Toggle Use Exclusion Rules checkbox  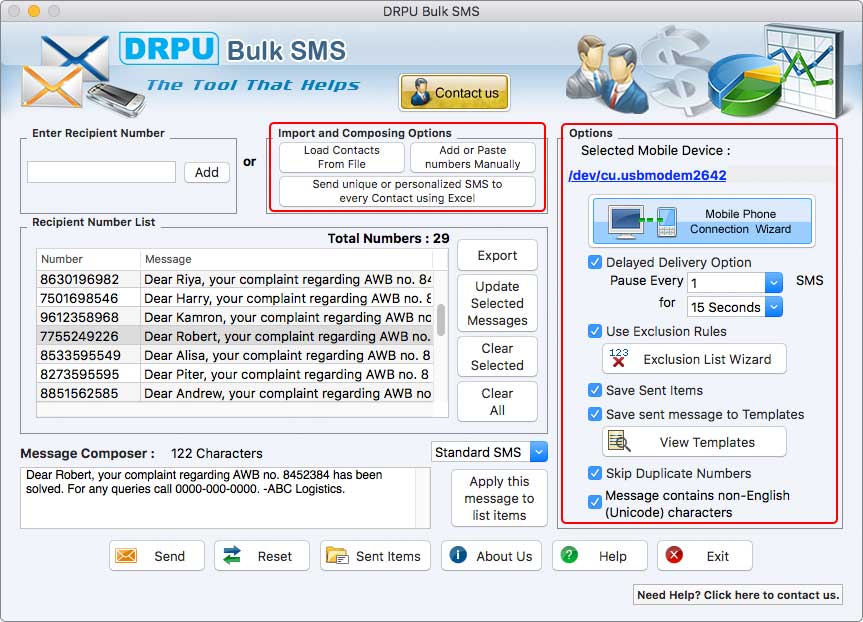tap(594, 331)
